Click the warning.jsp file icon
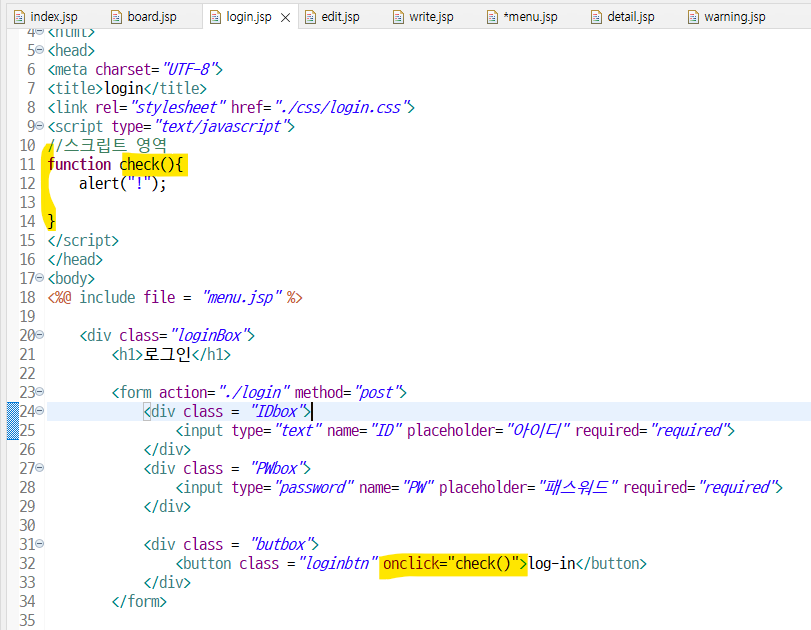 [x=693, y=18]
